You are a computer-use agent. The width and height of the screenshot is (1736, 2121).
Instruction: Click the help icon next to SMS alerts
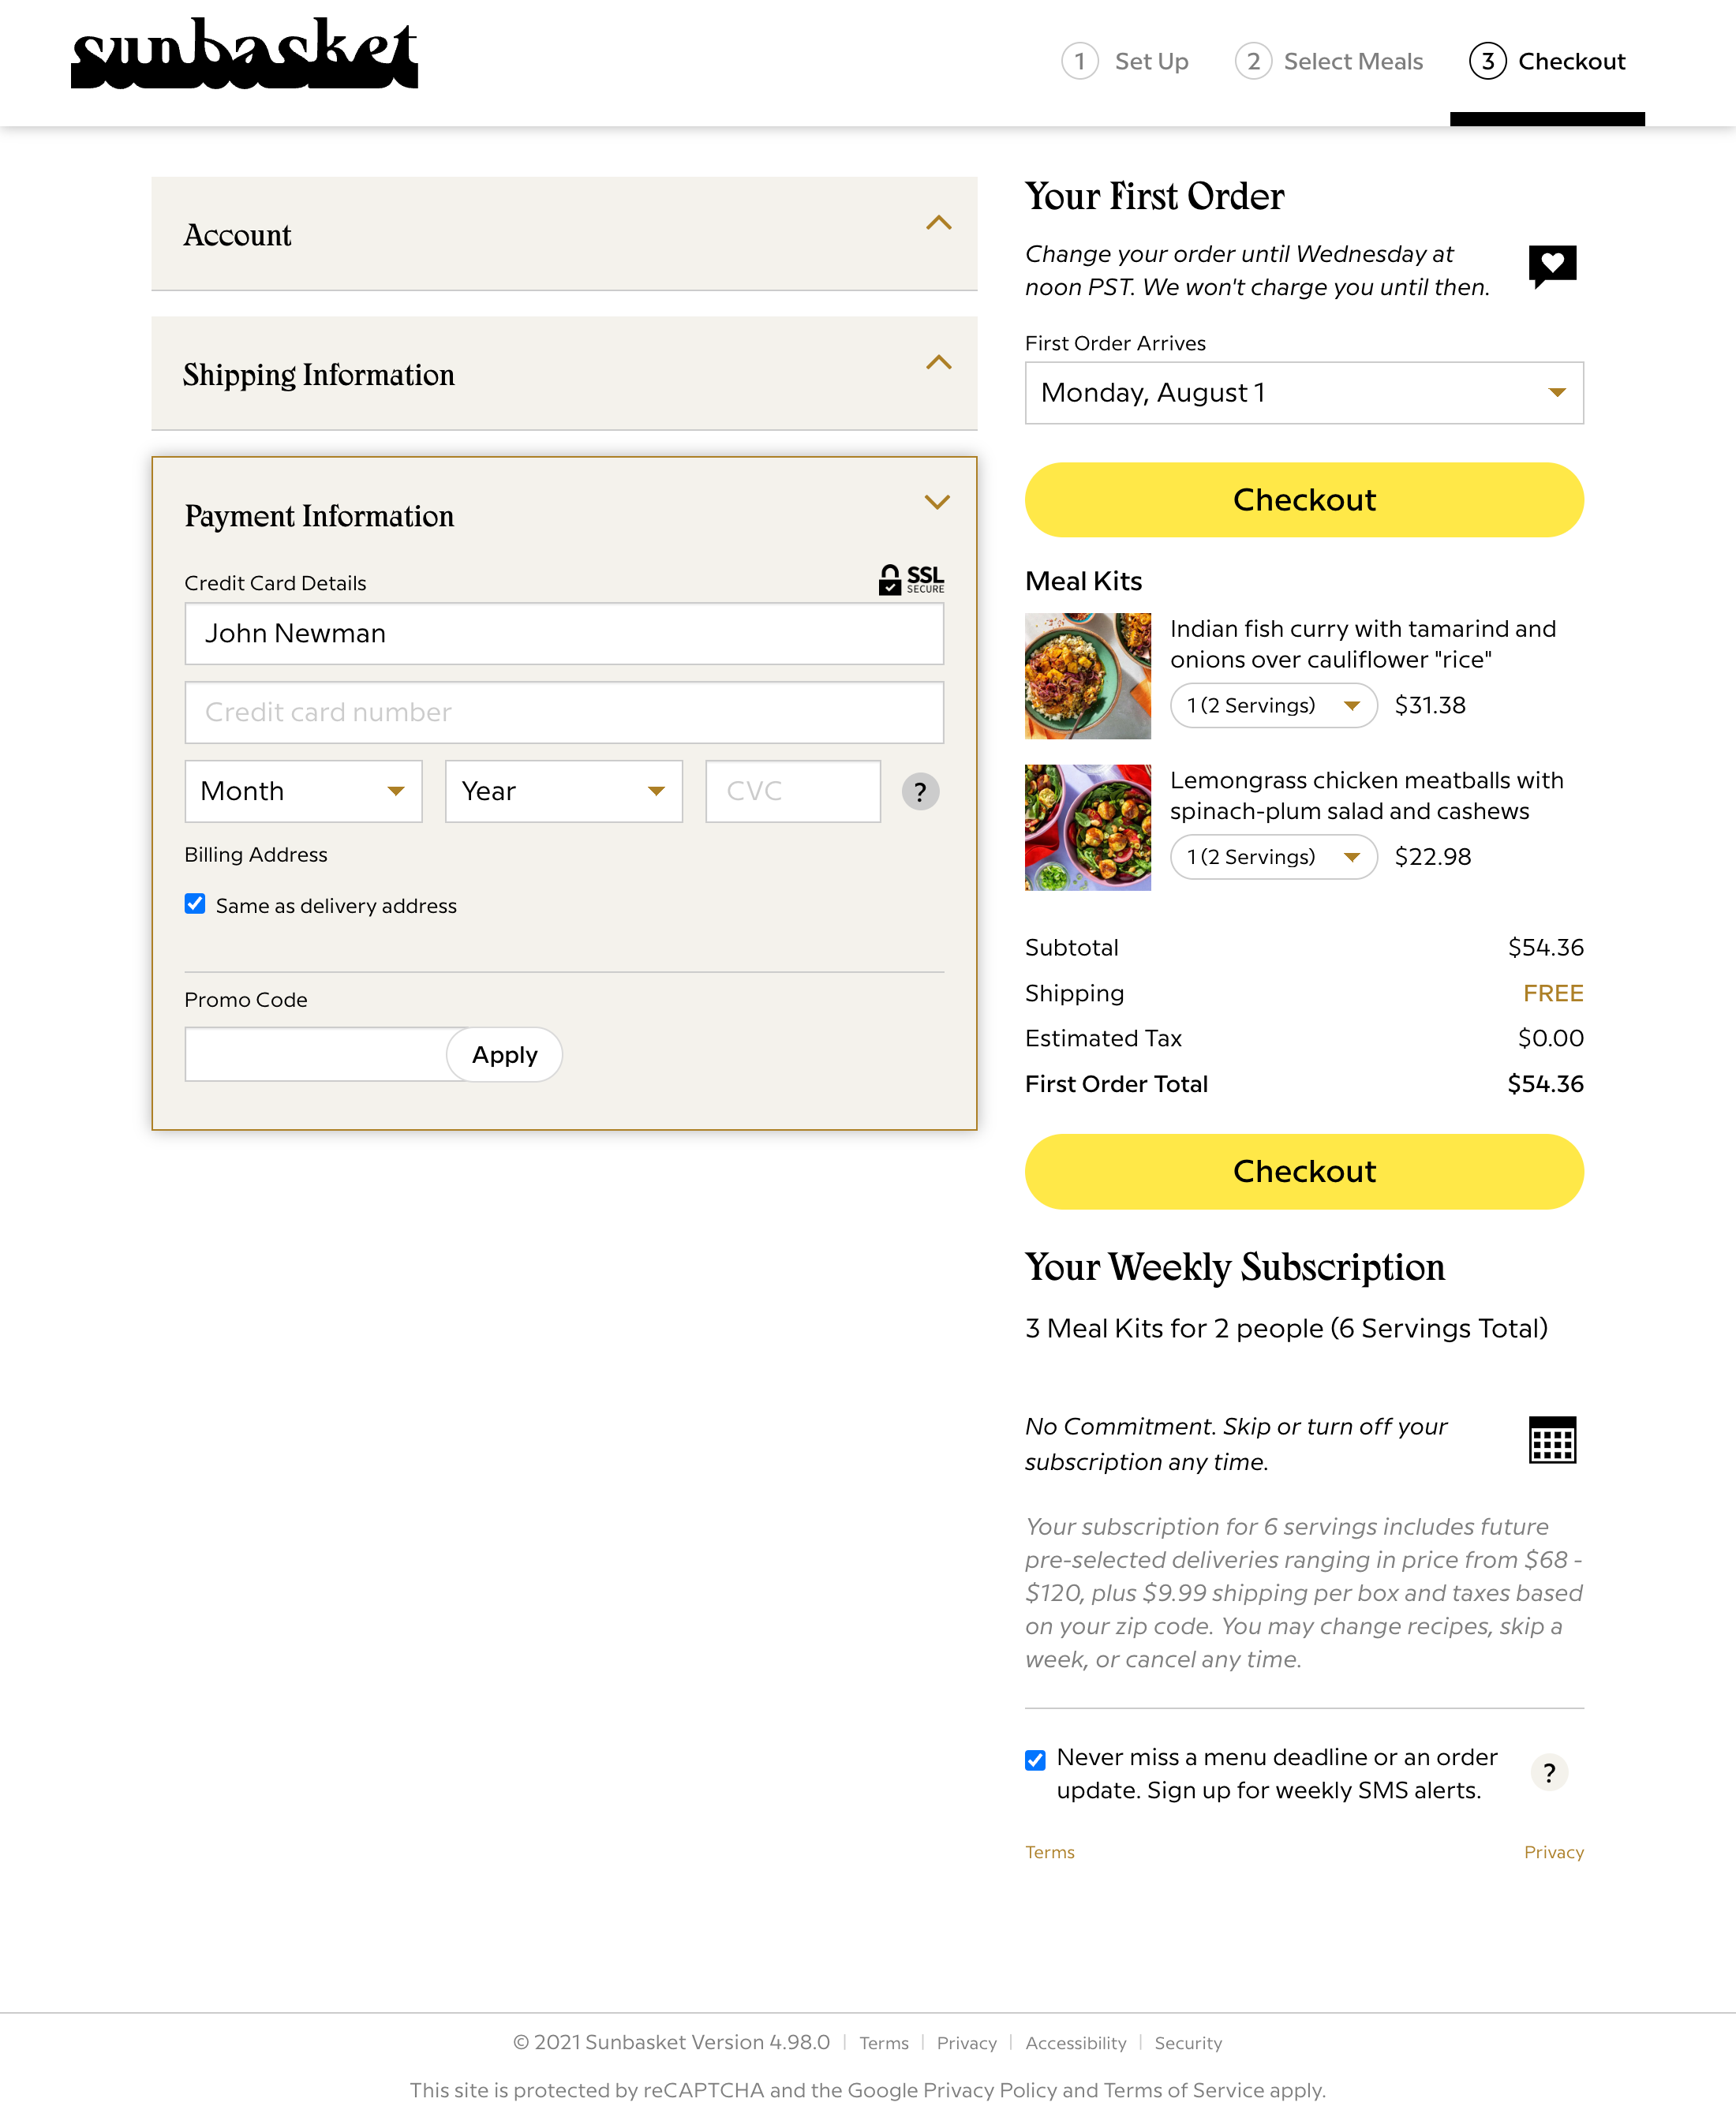1549,1772
